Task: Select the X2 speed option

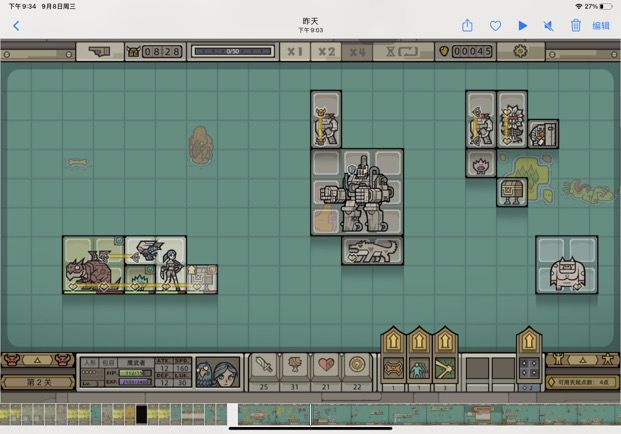Action: click(x=326, y=51)
